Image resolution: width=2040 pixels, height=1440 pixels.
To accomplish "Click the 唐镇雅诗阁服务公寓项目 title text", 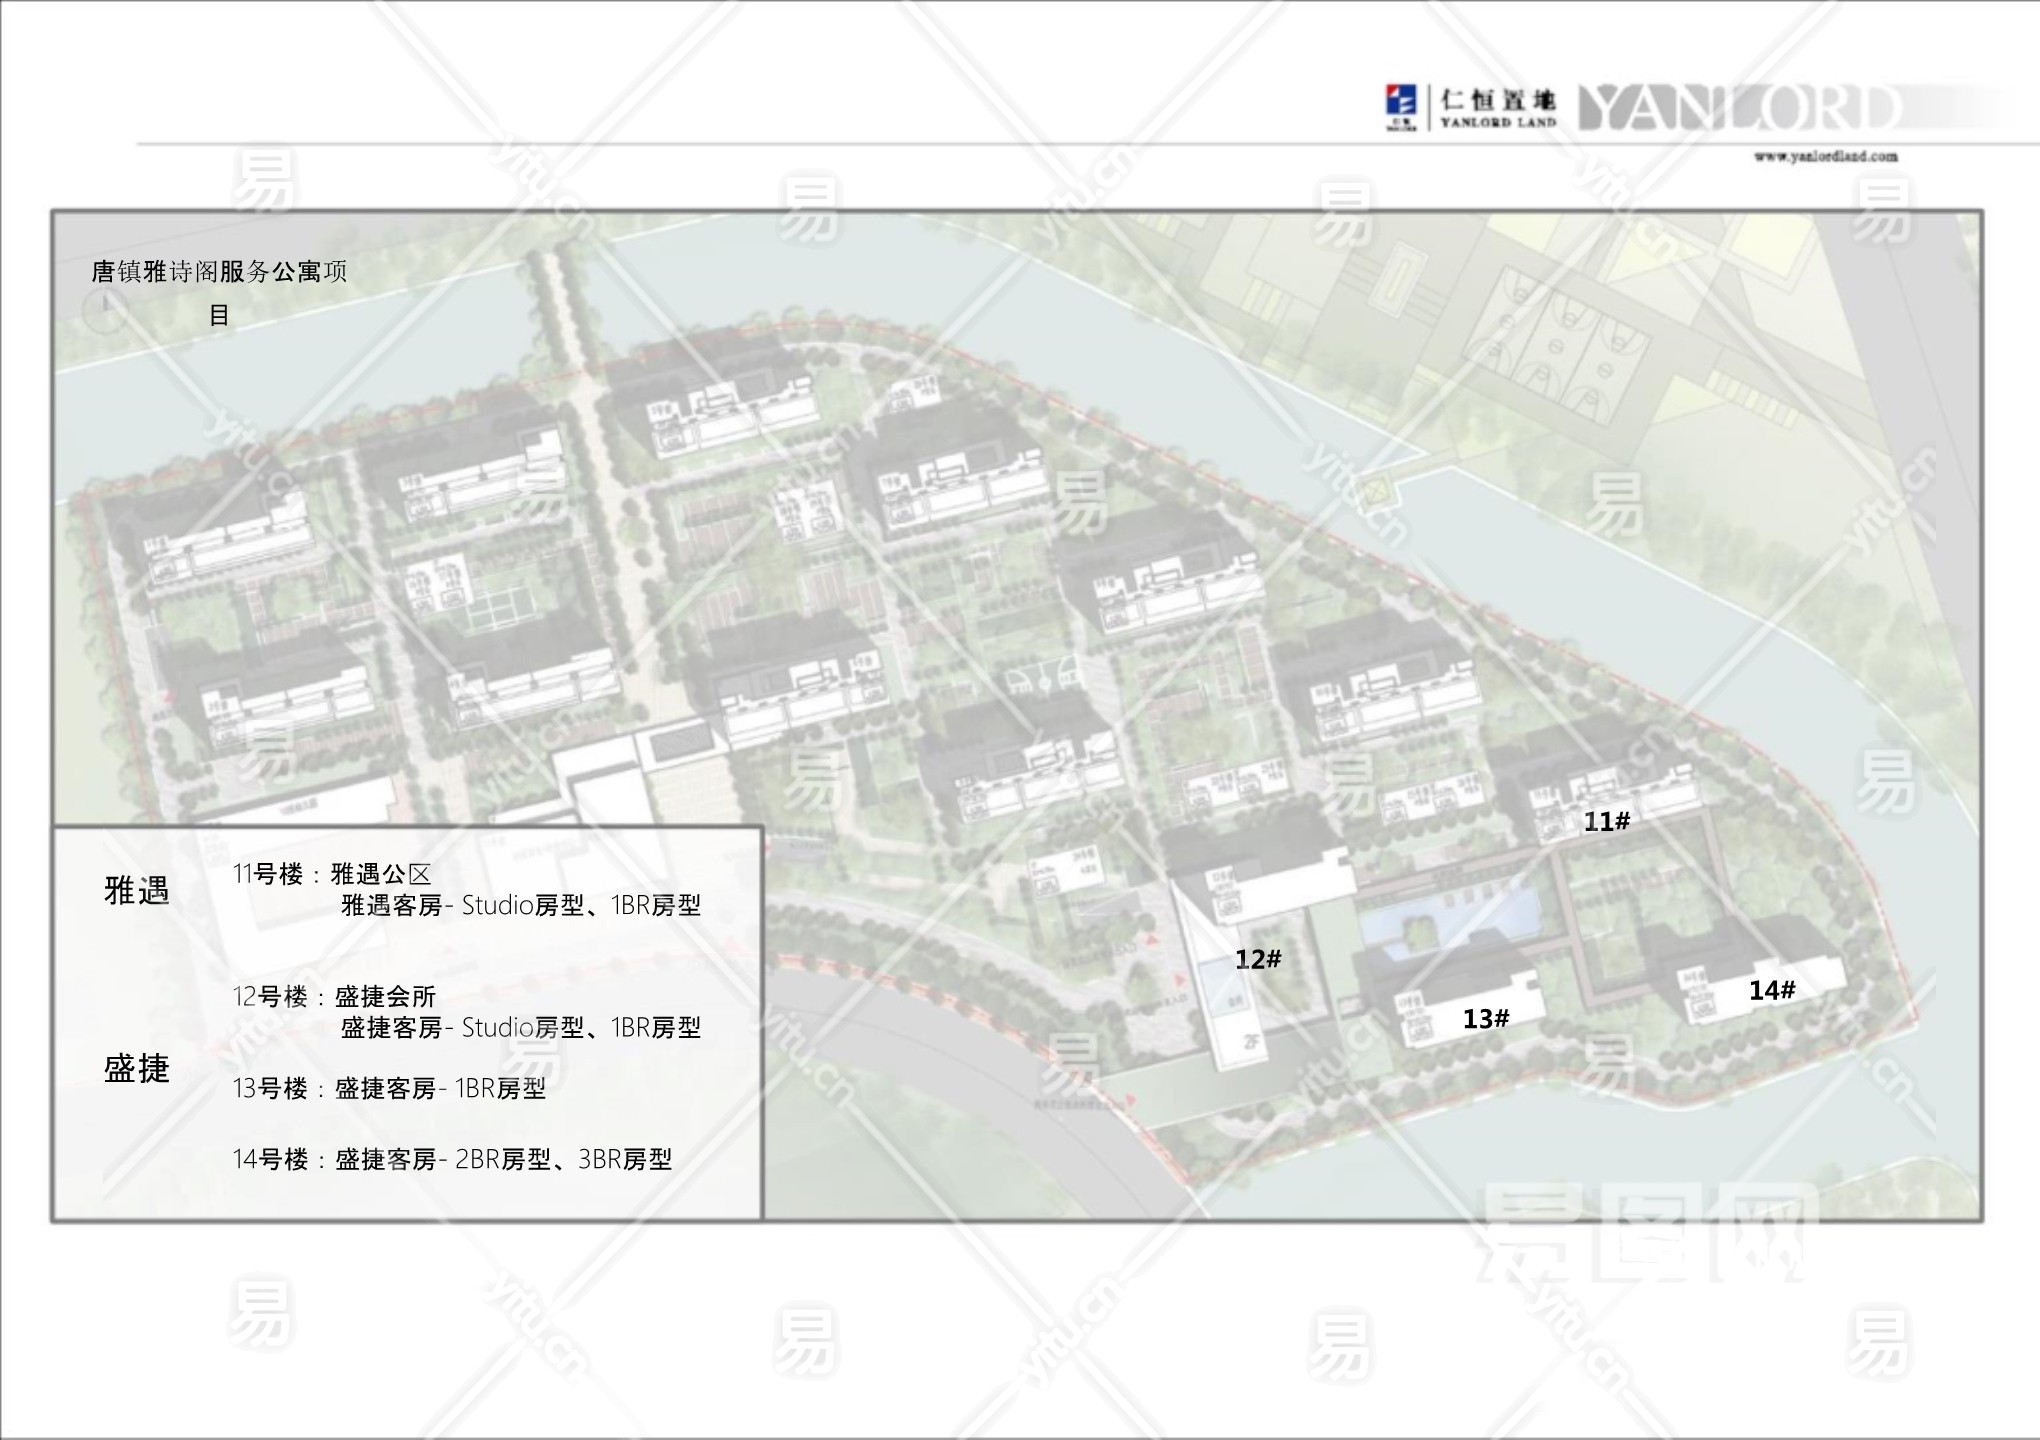I will pos(218,272).
